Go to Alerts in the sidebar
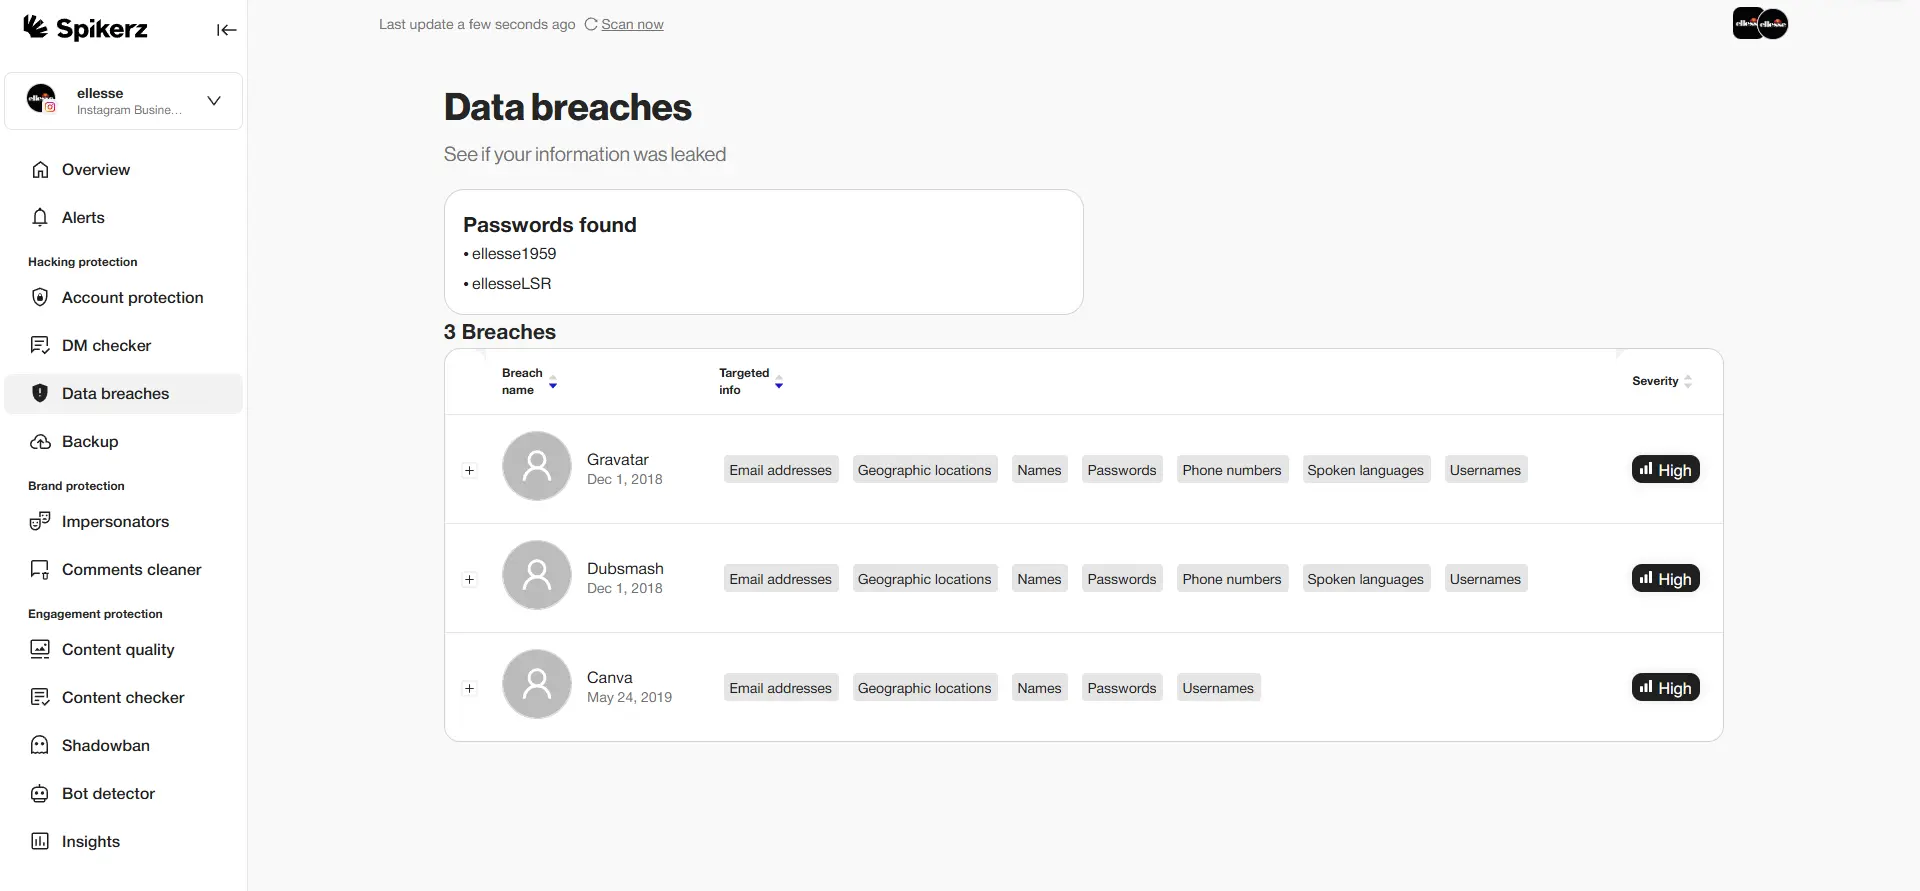The height and width of the screenshot is (891, 1920). (124, 218)
